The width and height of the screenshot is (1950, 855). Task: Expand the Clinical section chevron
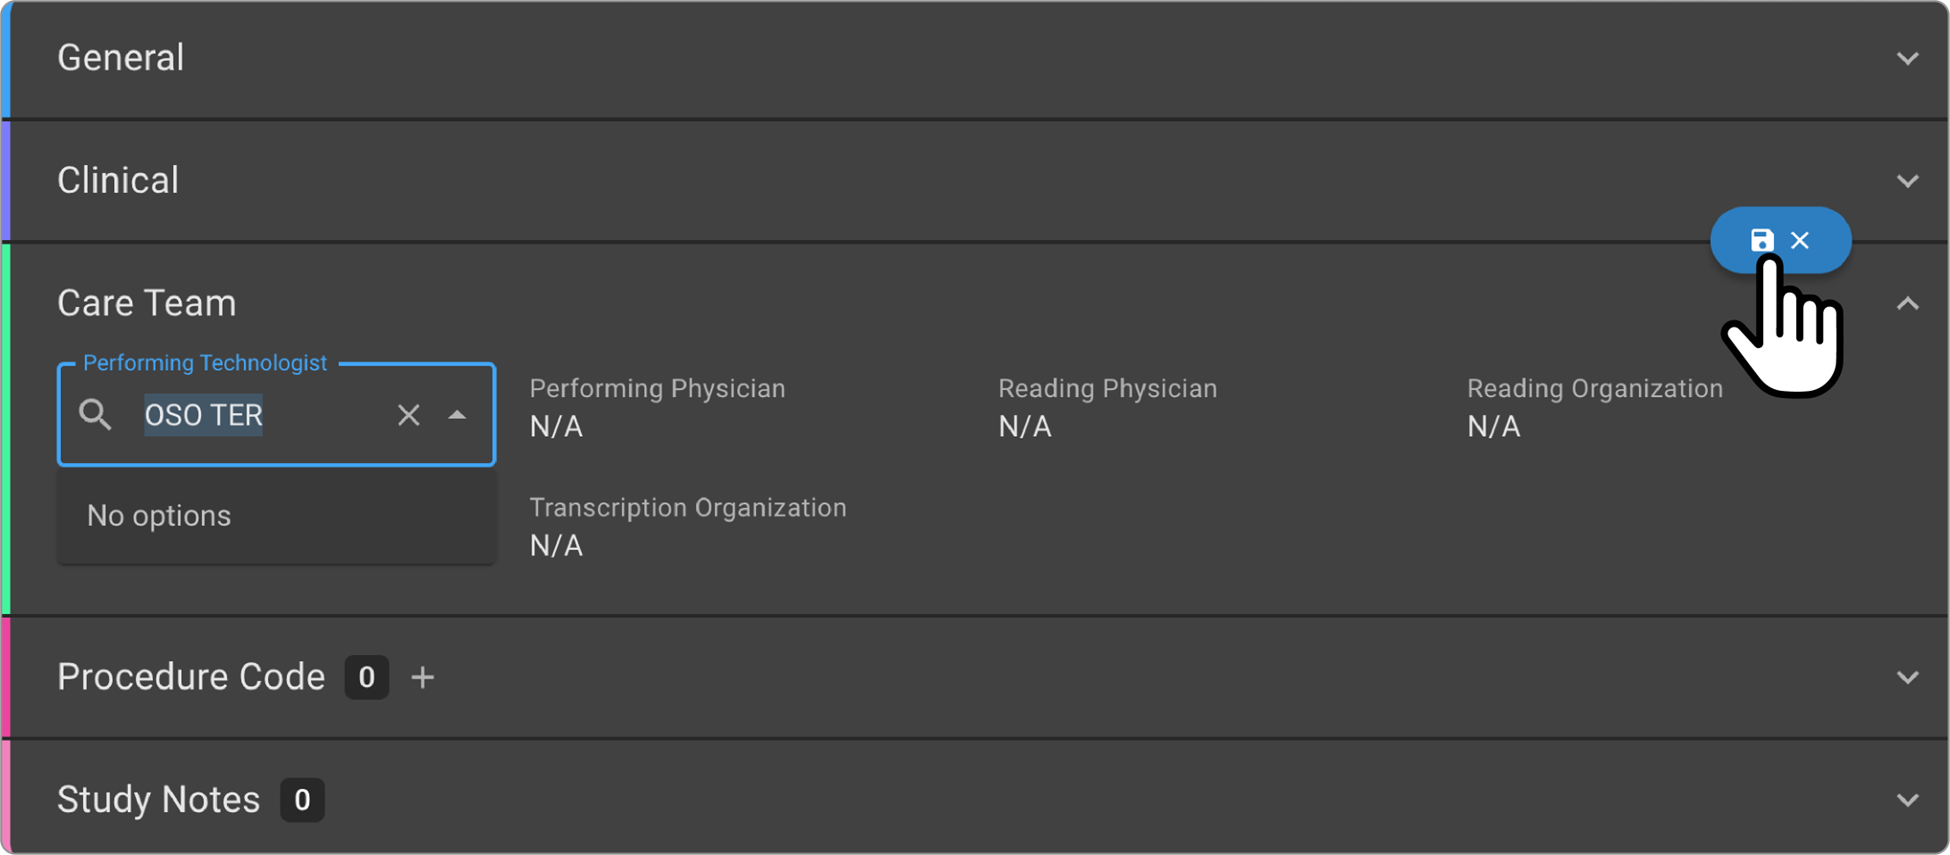[x=1907, y=181]
